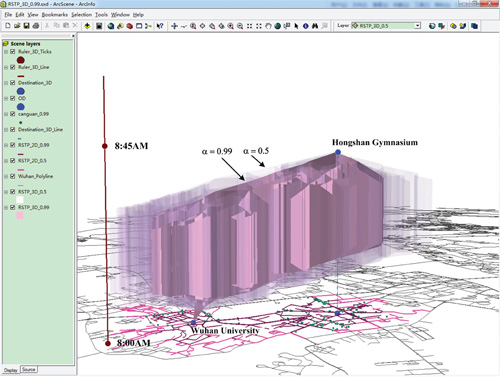500x377 pixels.
Task: Select the Pan hand tool
Action: point(268,26)
